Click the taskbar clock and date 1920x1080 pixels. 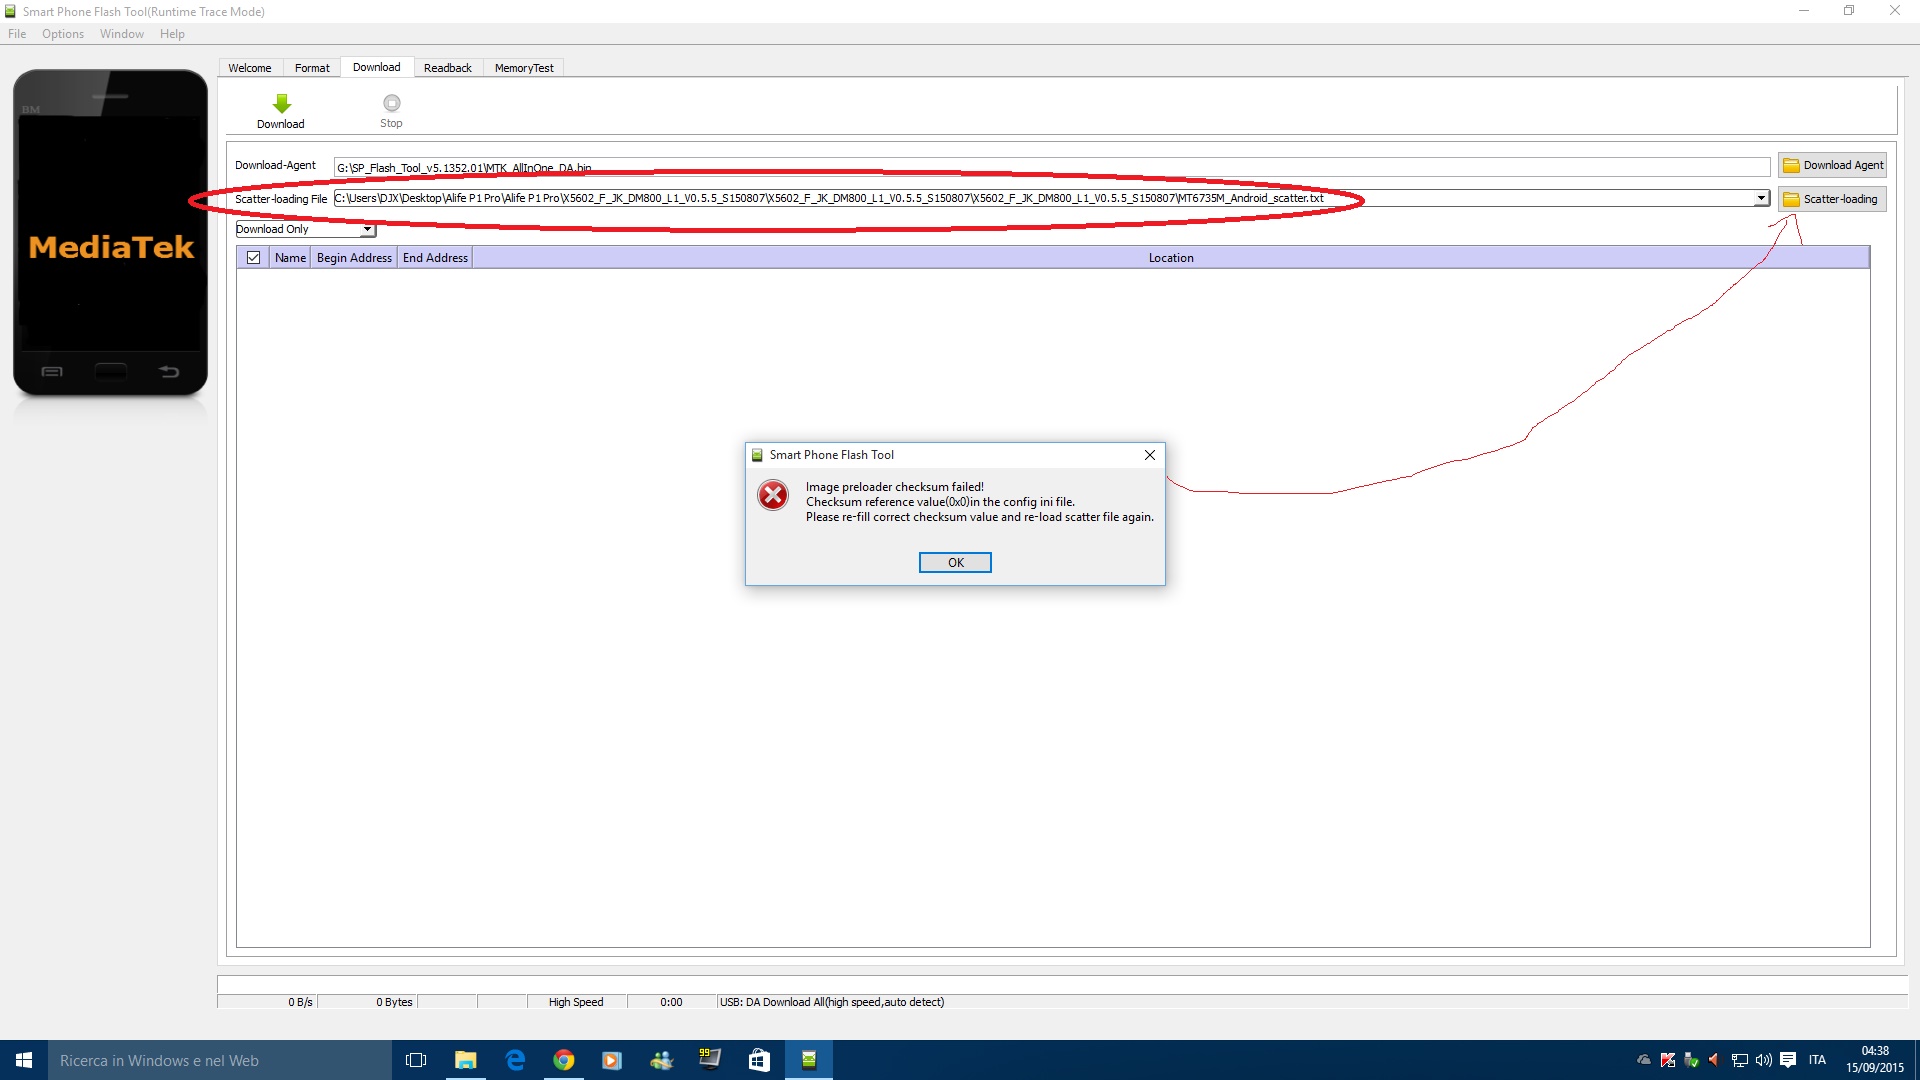(1875, 1060)
